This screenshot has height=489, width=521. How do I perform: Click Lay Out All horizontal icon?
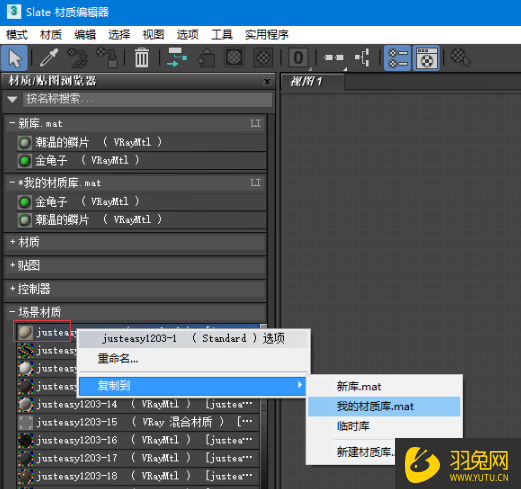333,58
